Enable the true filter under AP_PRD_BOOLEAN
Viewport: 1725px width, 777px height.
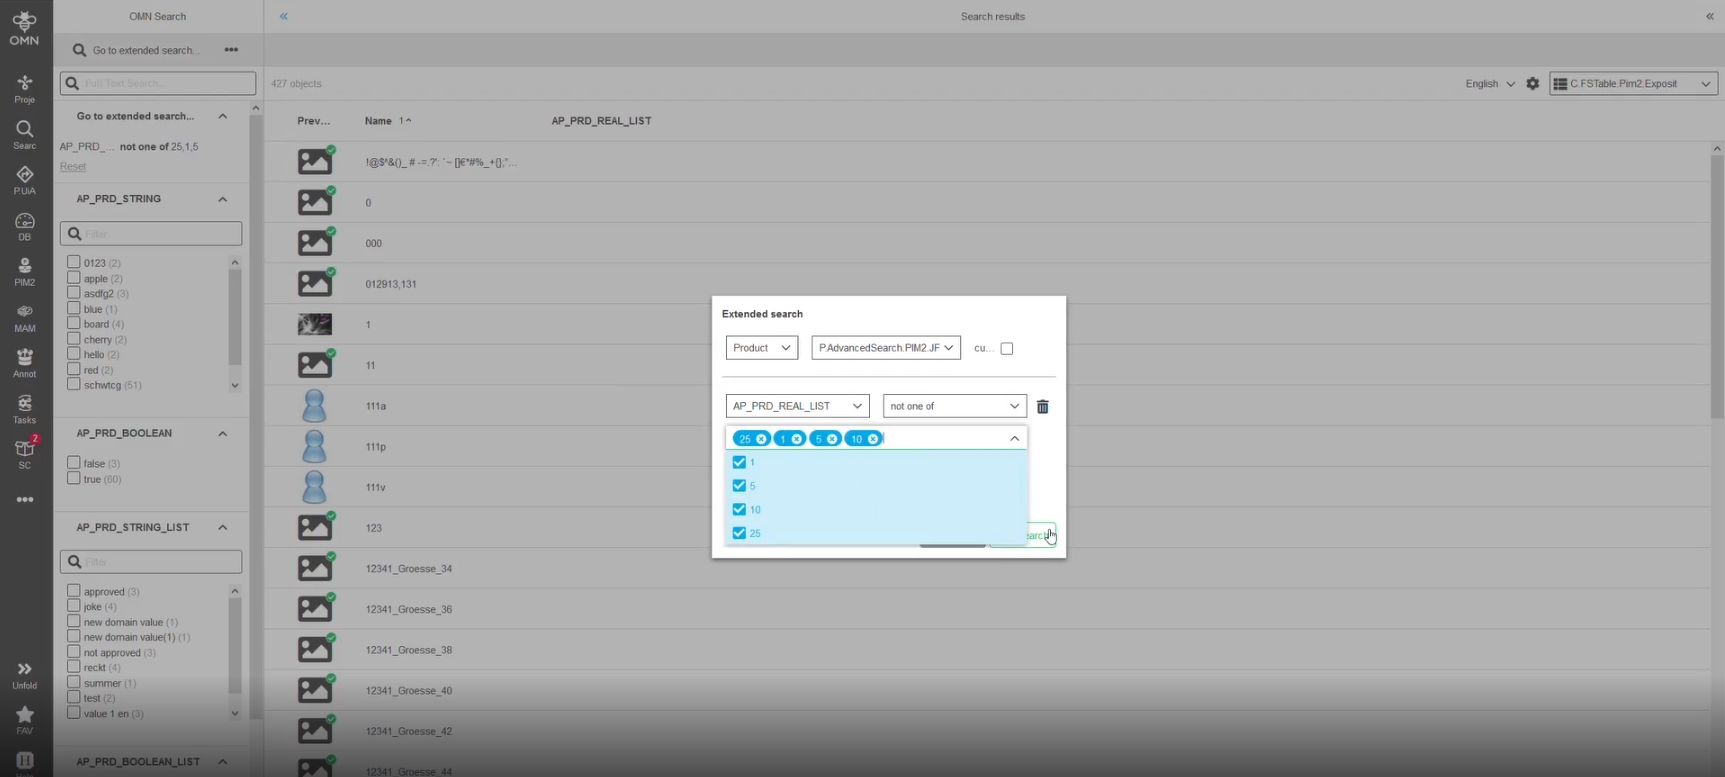pos(74,479)
